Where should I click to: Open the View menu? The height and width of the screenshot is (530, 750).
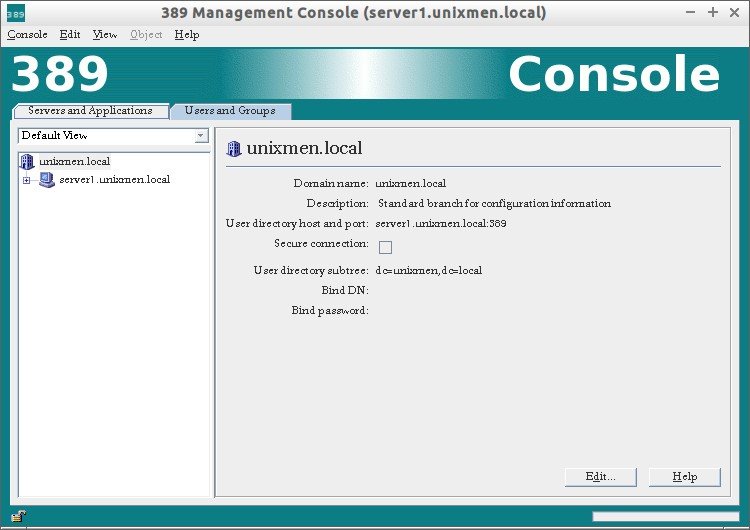tap(105, 34)
